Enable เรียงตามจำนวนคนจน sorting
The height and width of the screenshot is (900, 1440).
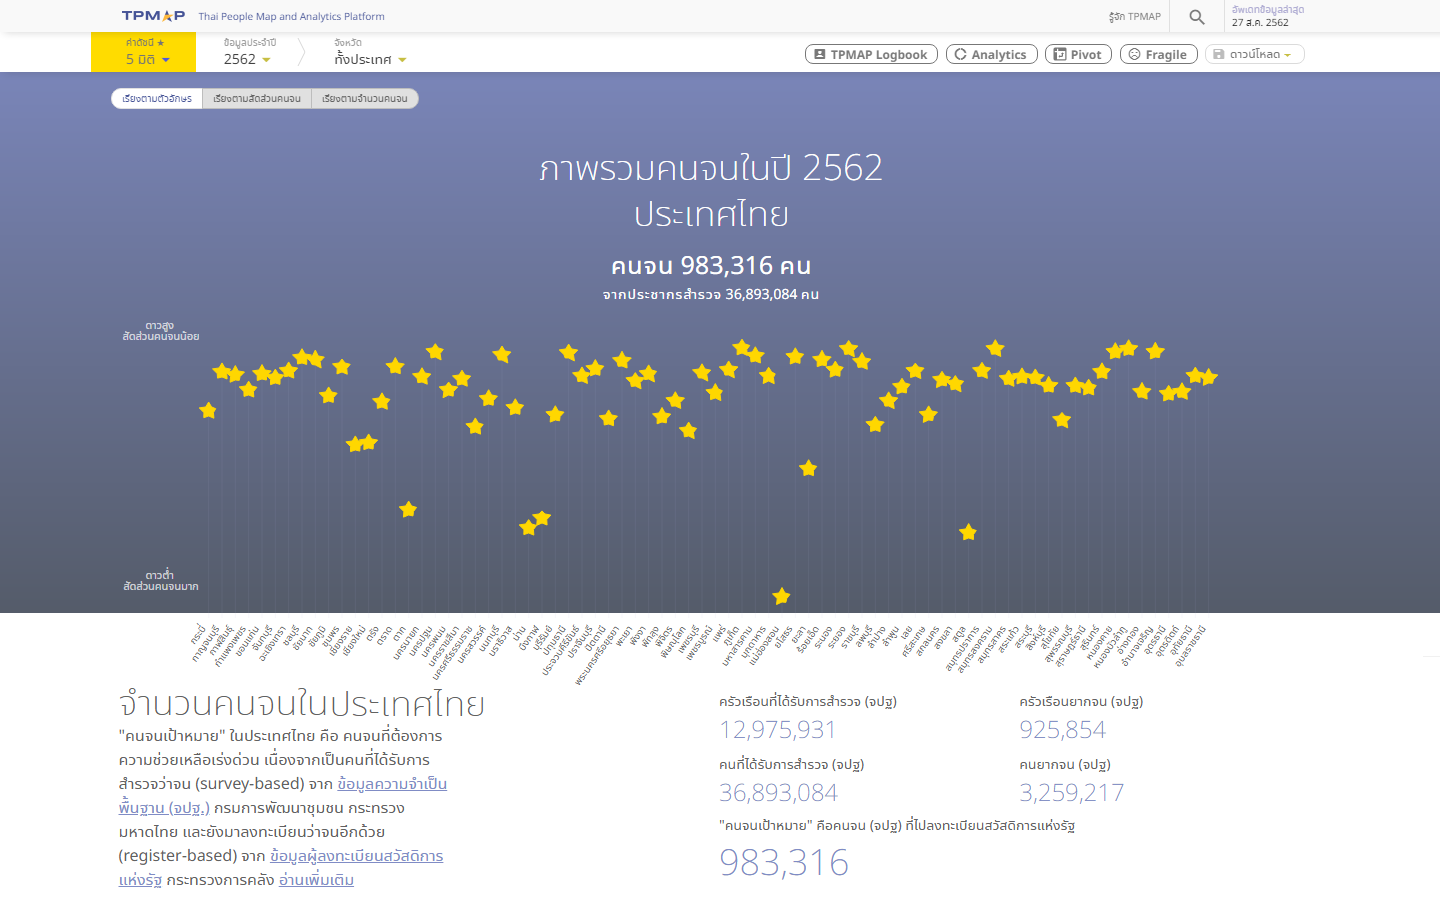point(365,98)
